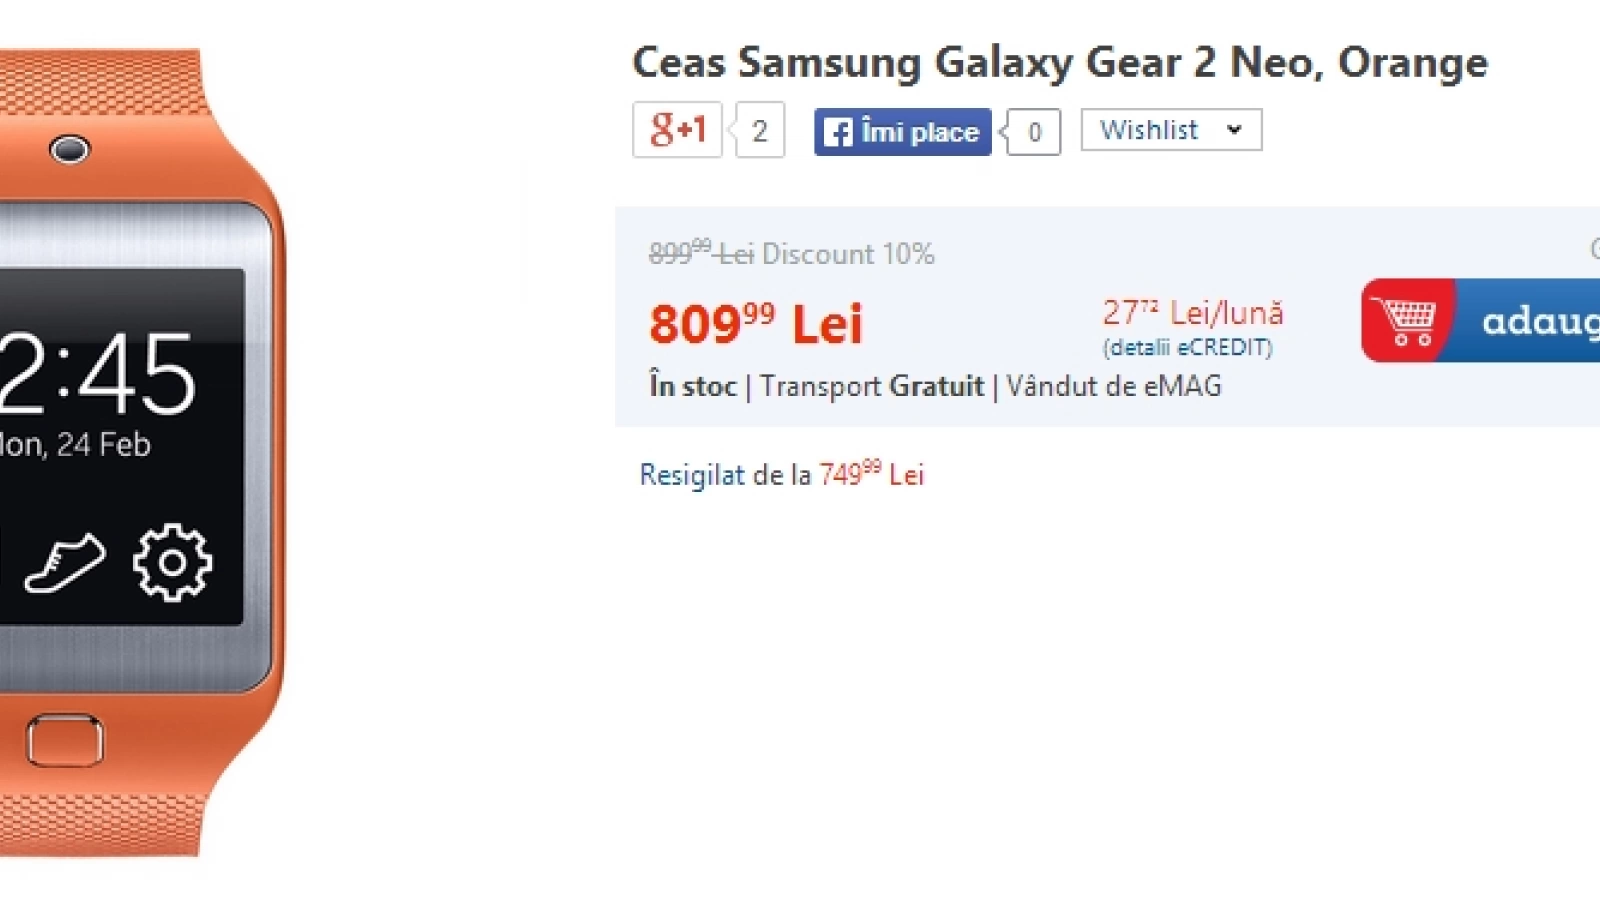Click the watch home button below screen
Viewport: 1600px width, 900px height.
coord(65,741)
